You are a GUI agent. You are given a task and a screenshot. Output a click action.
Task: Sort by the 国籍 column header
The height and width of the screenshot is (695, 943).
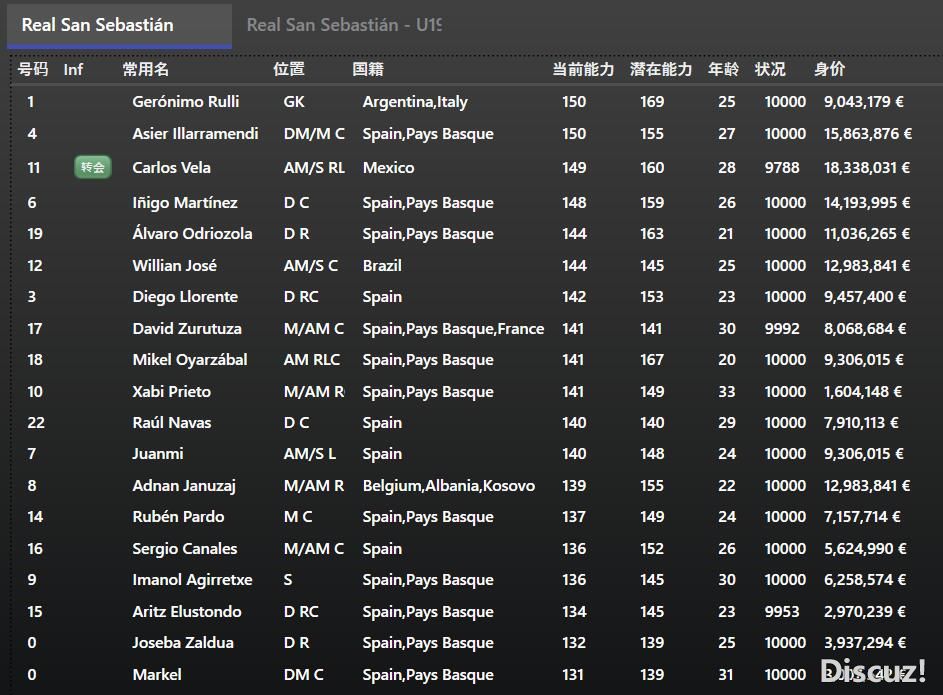pyautogui.click(x=368, y=69)
